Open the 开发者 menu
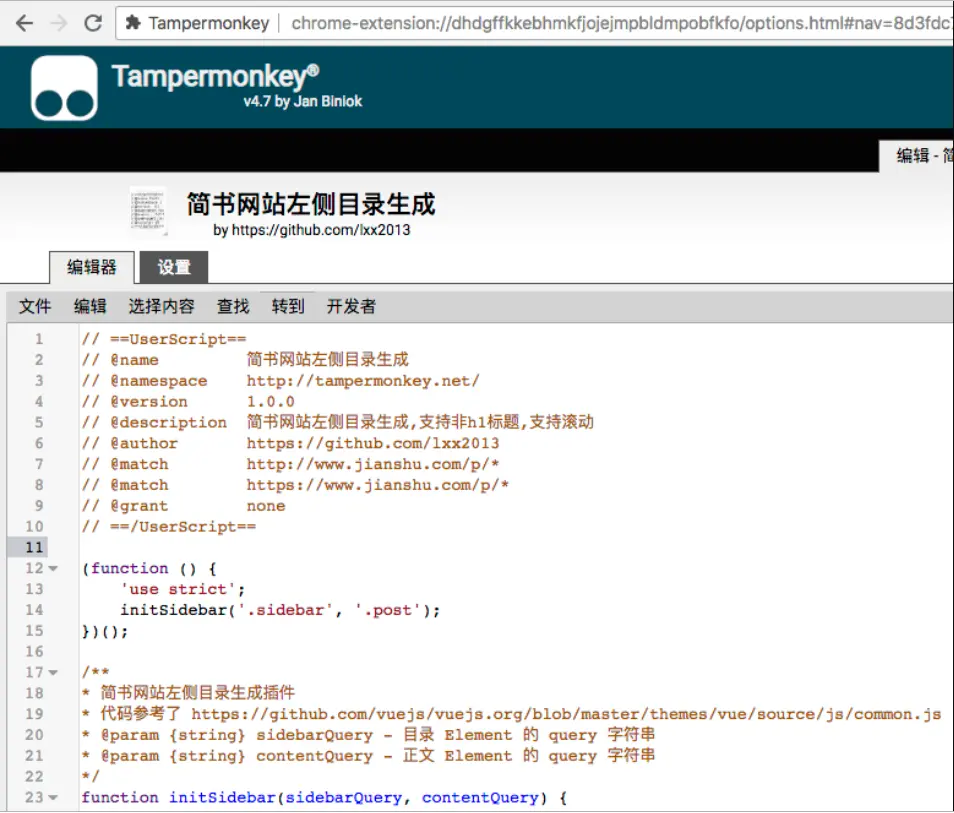The image size is (954, 813). pyautogui.click(x=351, y=306)
